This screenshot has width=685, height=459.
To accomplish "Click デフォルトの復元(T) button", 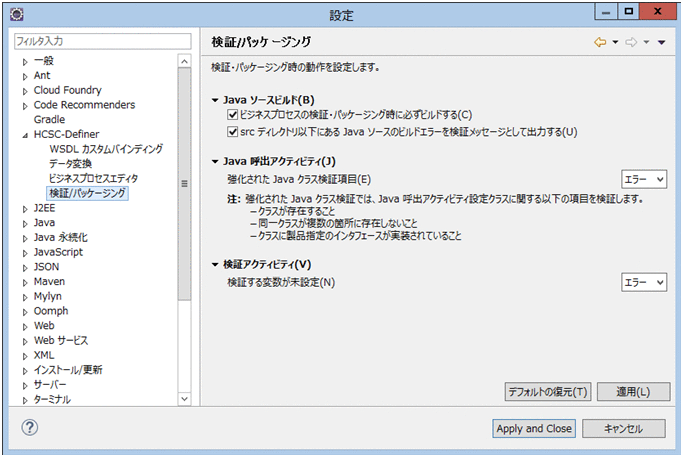I will (x=548, y=392).
